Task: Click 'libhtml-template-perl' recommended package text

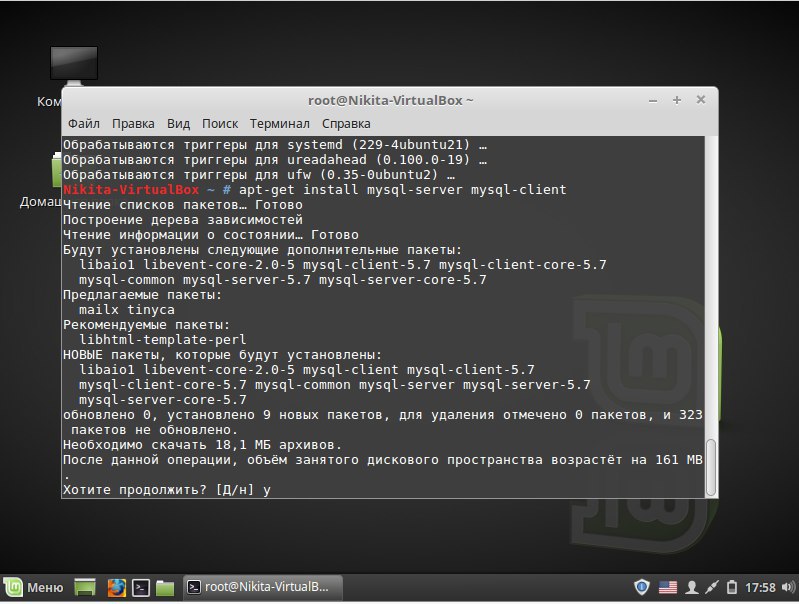Action: (163, 339)
